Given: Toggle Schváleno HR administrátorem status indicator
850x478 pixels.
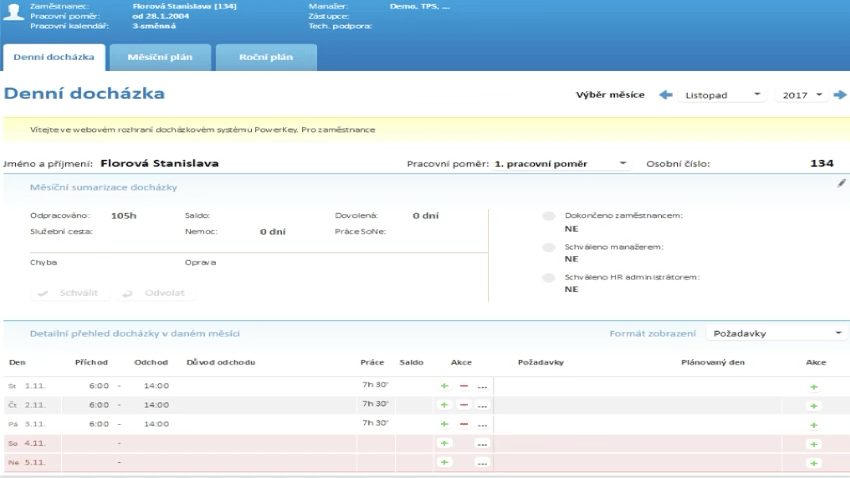Looking at the screenshot, I should (549, 277).
